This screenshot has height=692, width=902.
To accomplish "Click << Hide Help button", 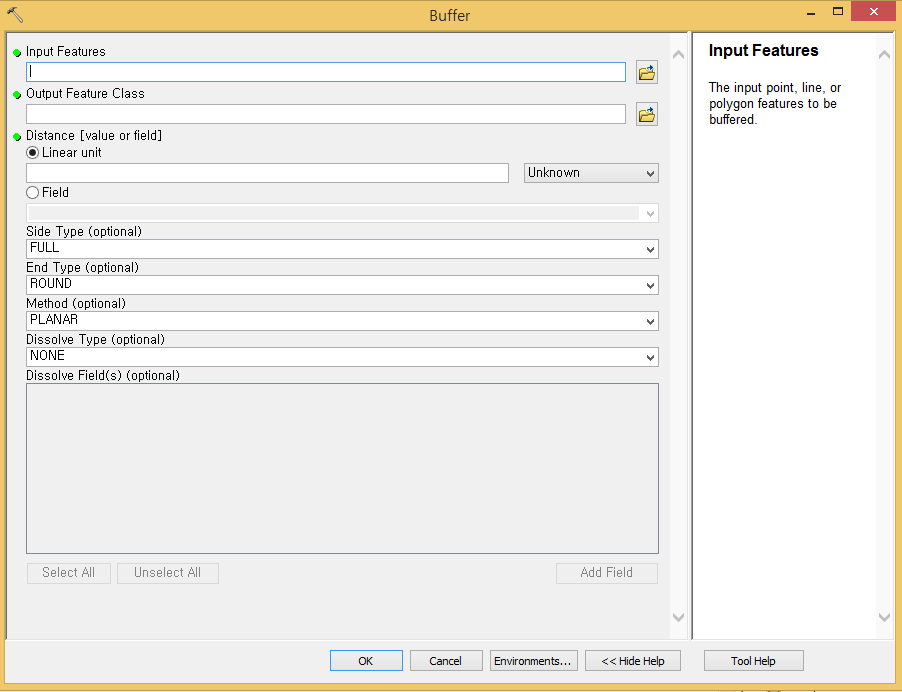I will tap(633, 660).
